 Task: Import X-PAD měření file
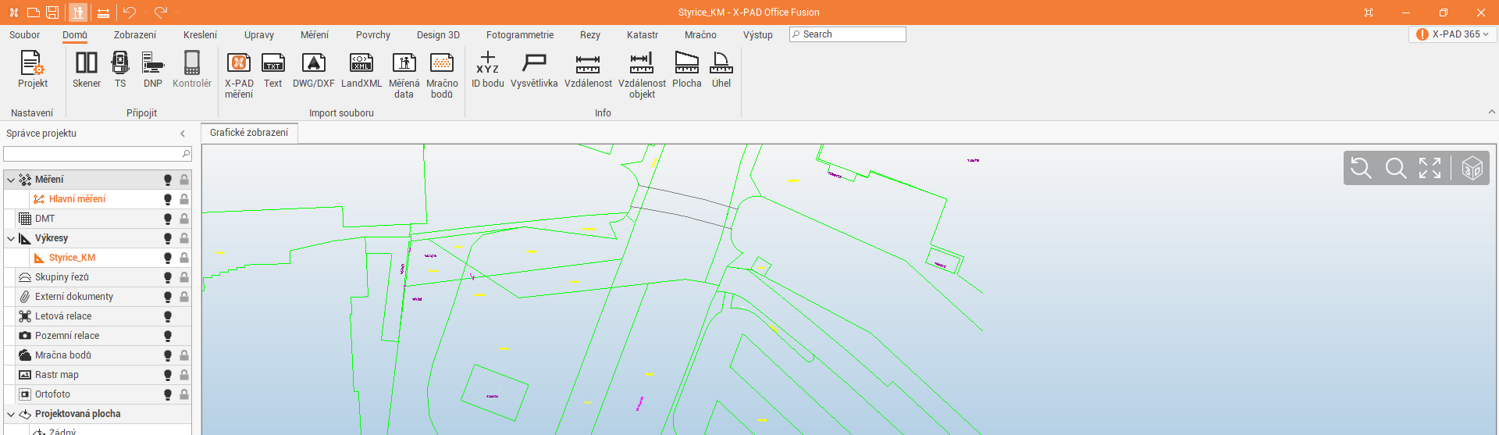239,75
